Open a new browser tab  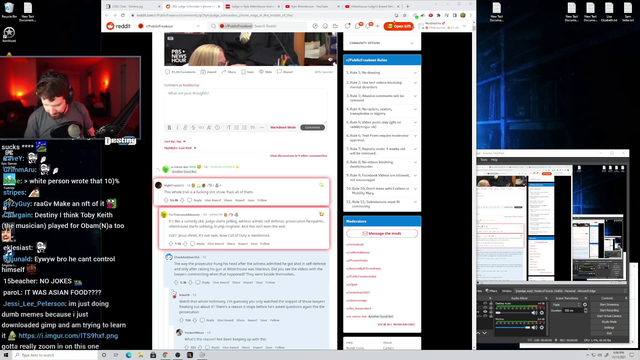[407, 7]
